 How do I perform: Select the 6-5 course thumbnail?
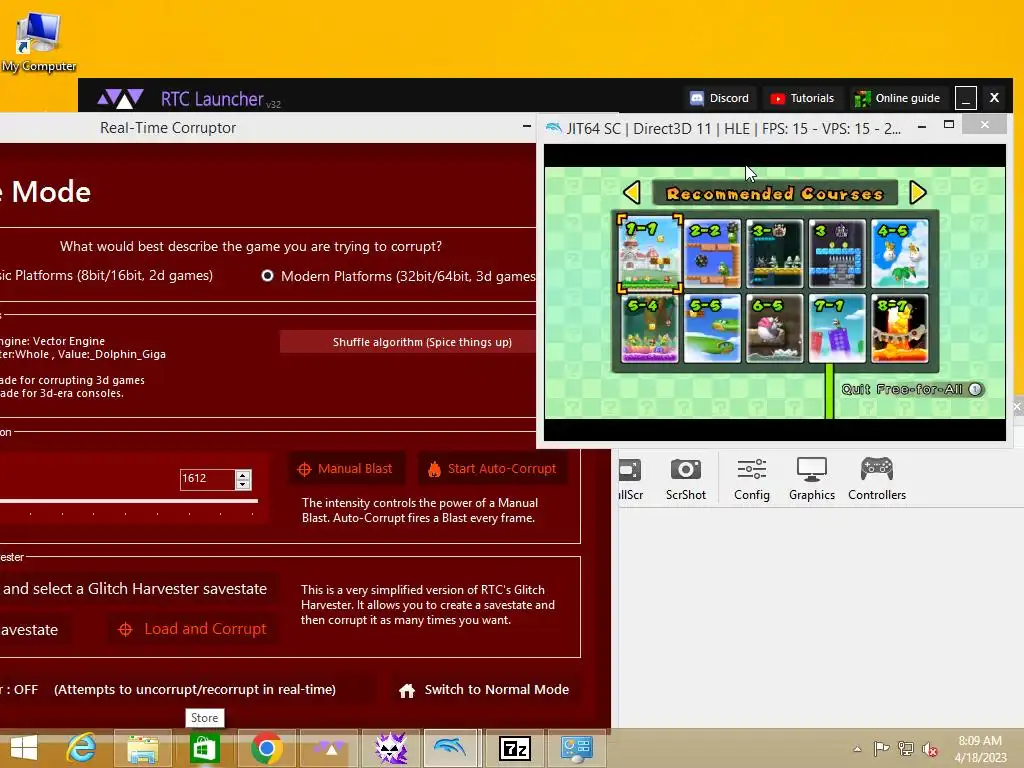(775, 328)
